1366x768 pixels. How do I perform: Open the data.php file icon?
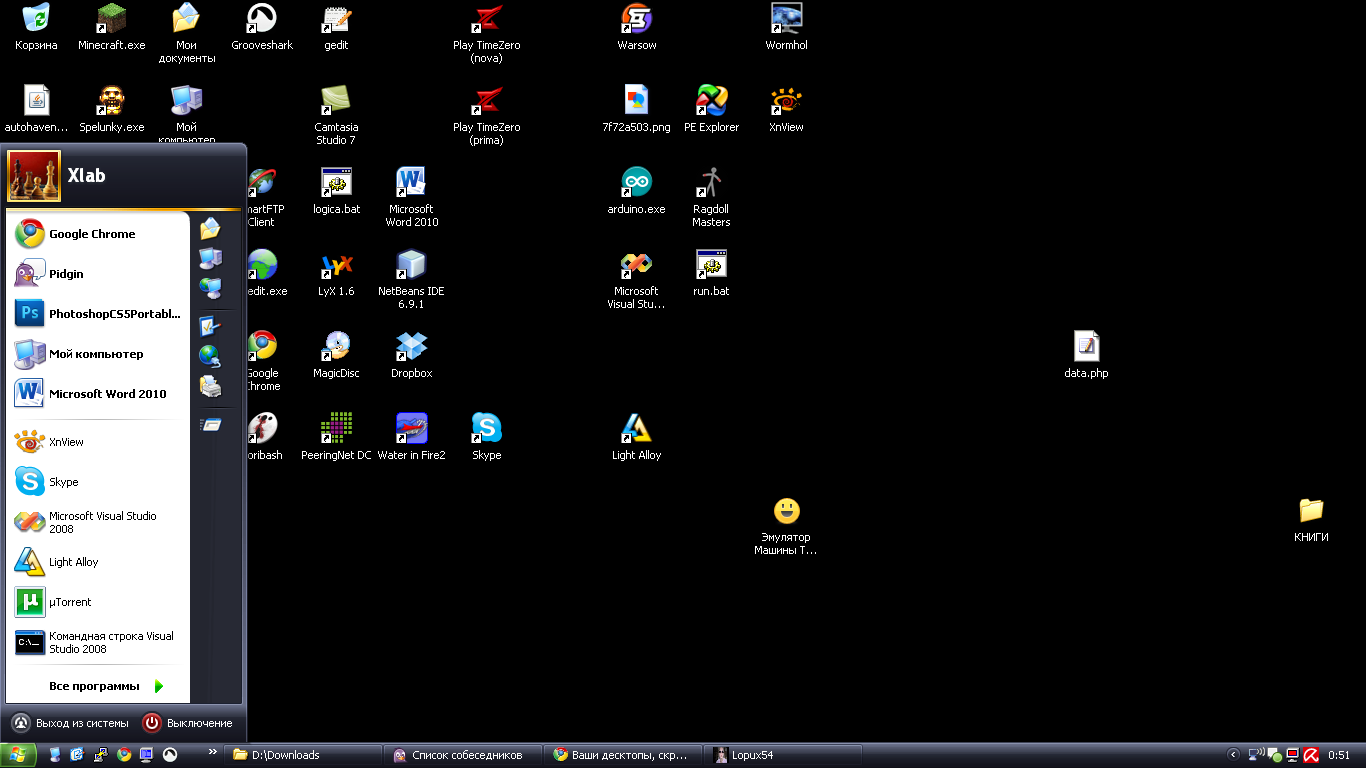[x=1086, y=348]
